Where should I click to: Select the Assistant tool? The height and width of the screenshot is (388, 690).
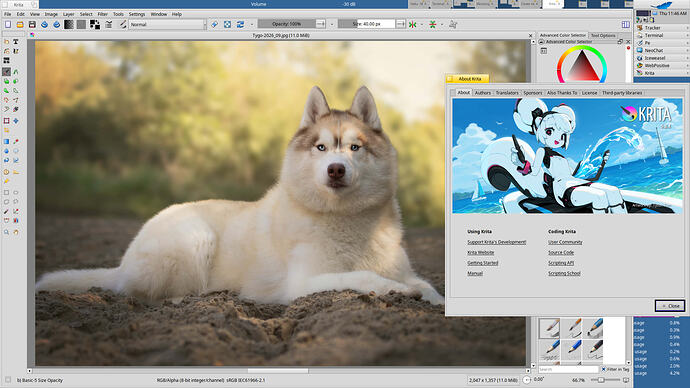point(6,172)
